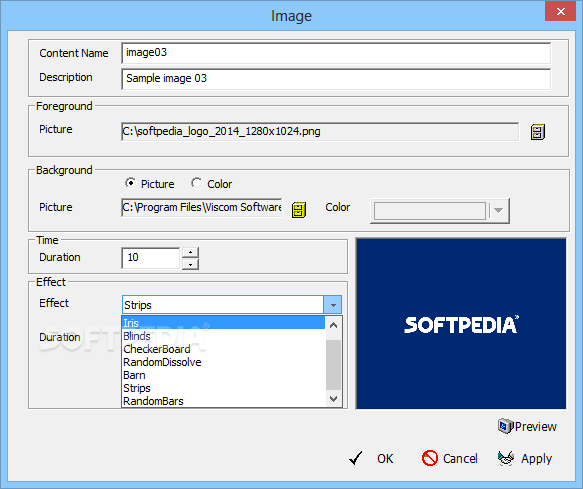Click the effect list scrollbar thumb
The image size is (583, 489).
334,365
